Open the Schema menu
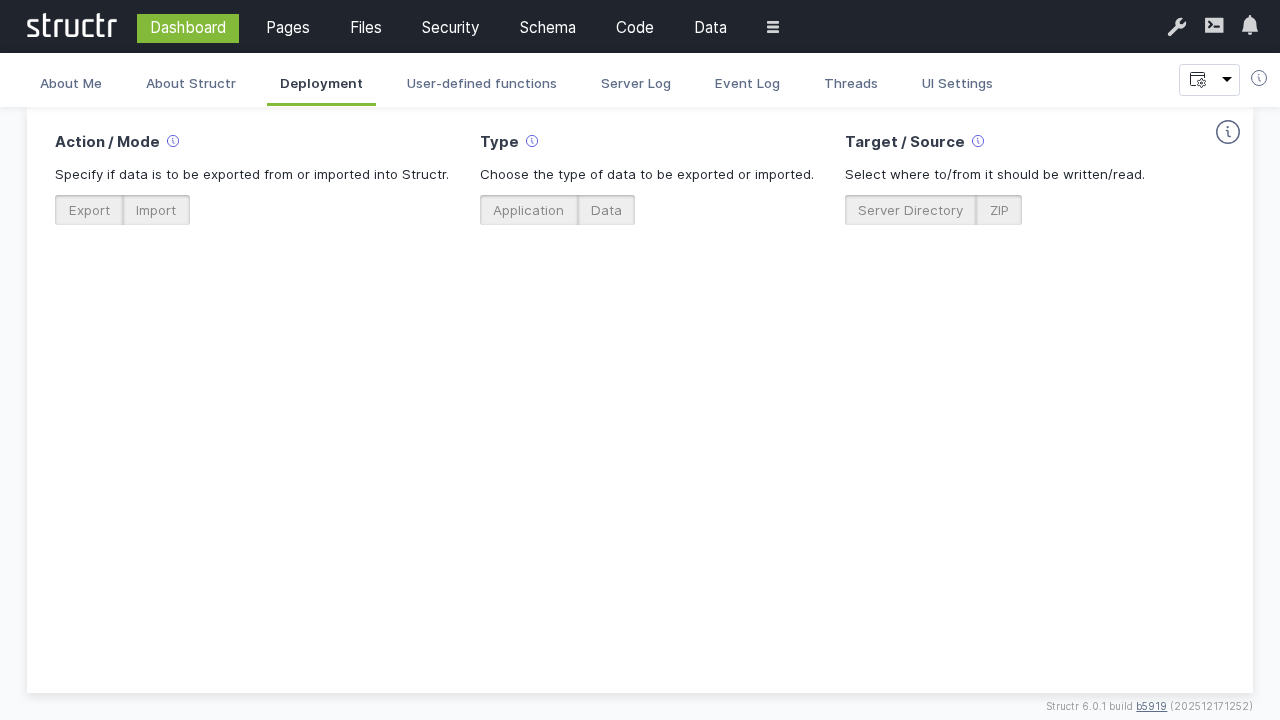The height and width of the screenshot is (720, 1280). tap(547, 27)
